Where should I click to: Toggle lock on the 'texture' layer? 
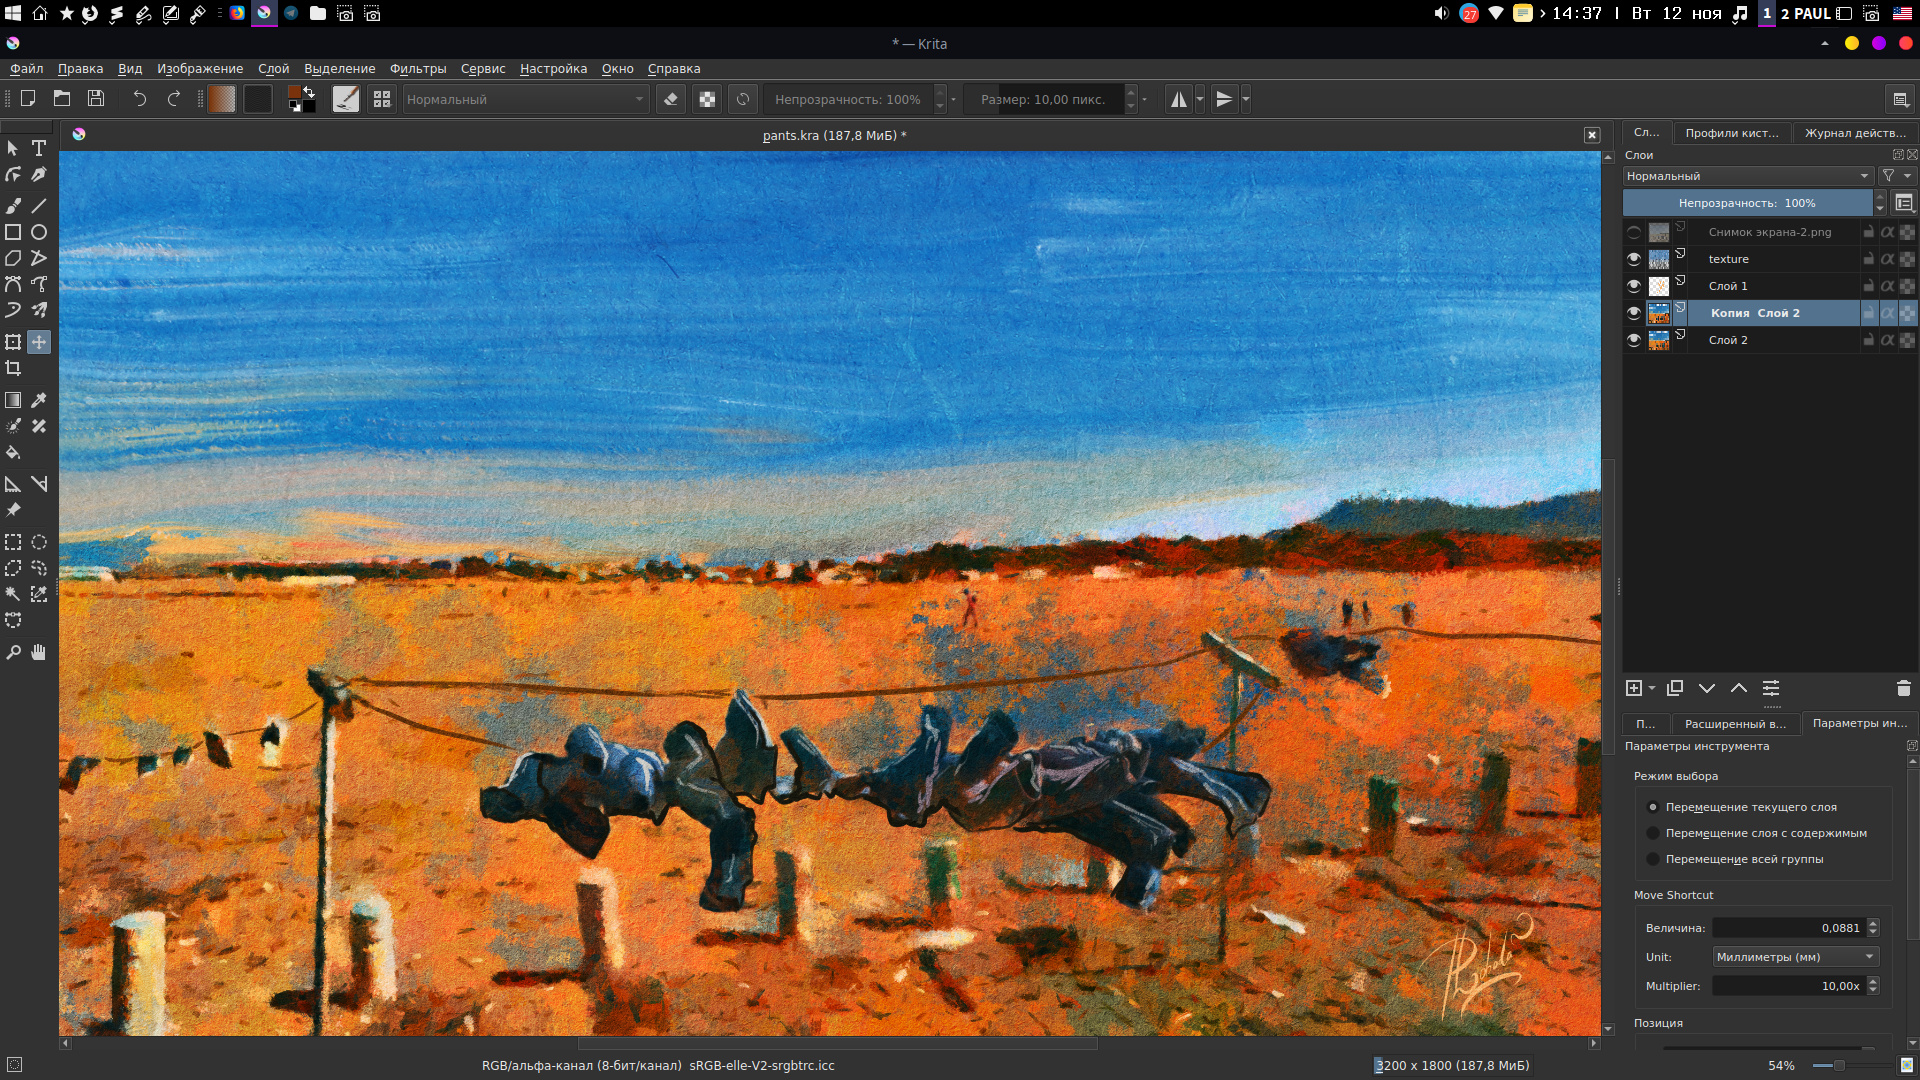(1868, 259)
